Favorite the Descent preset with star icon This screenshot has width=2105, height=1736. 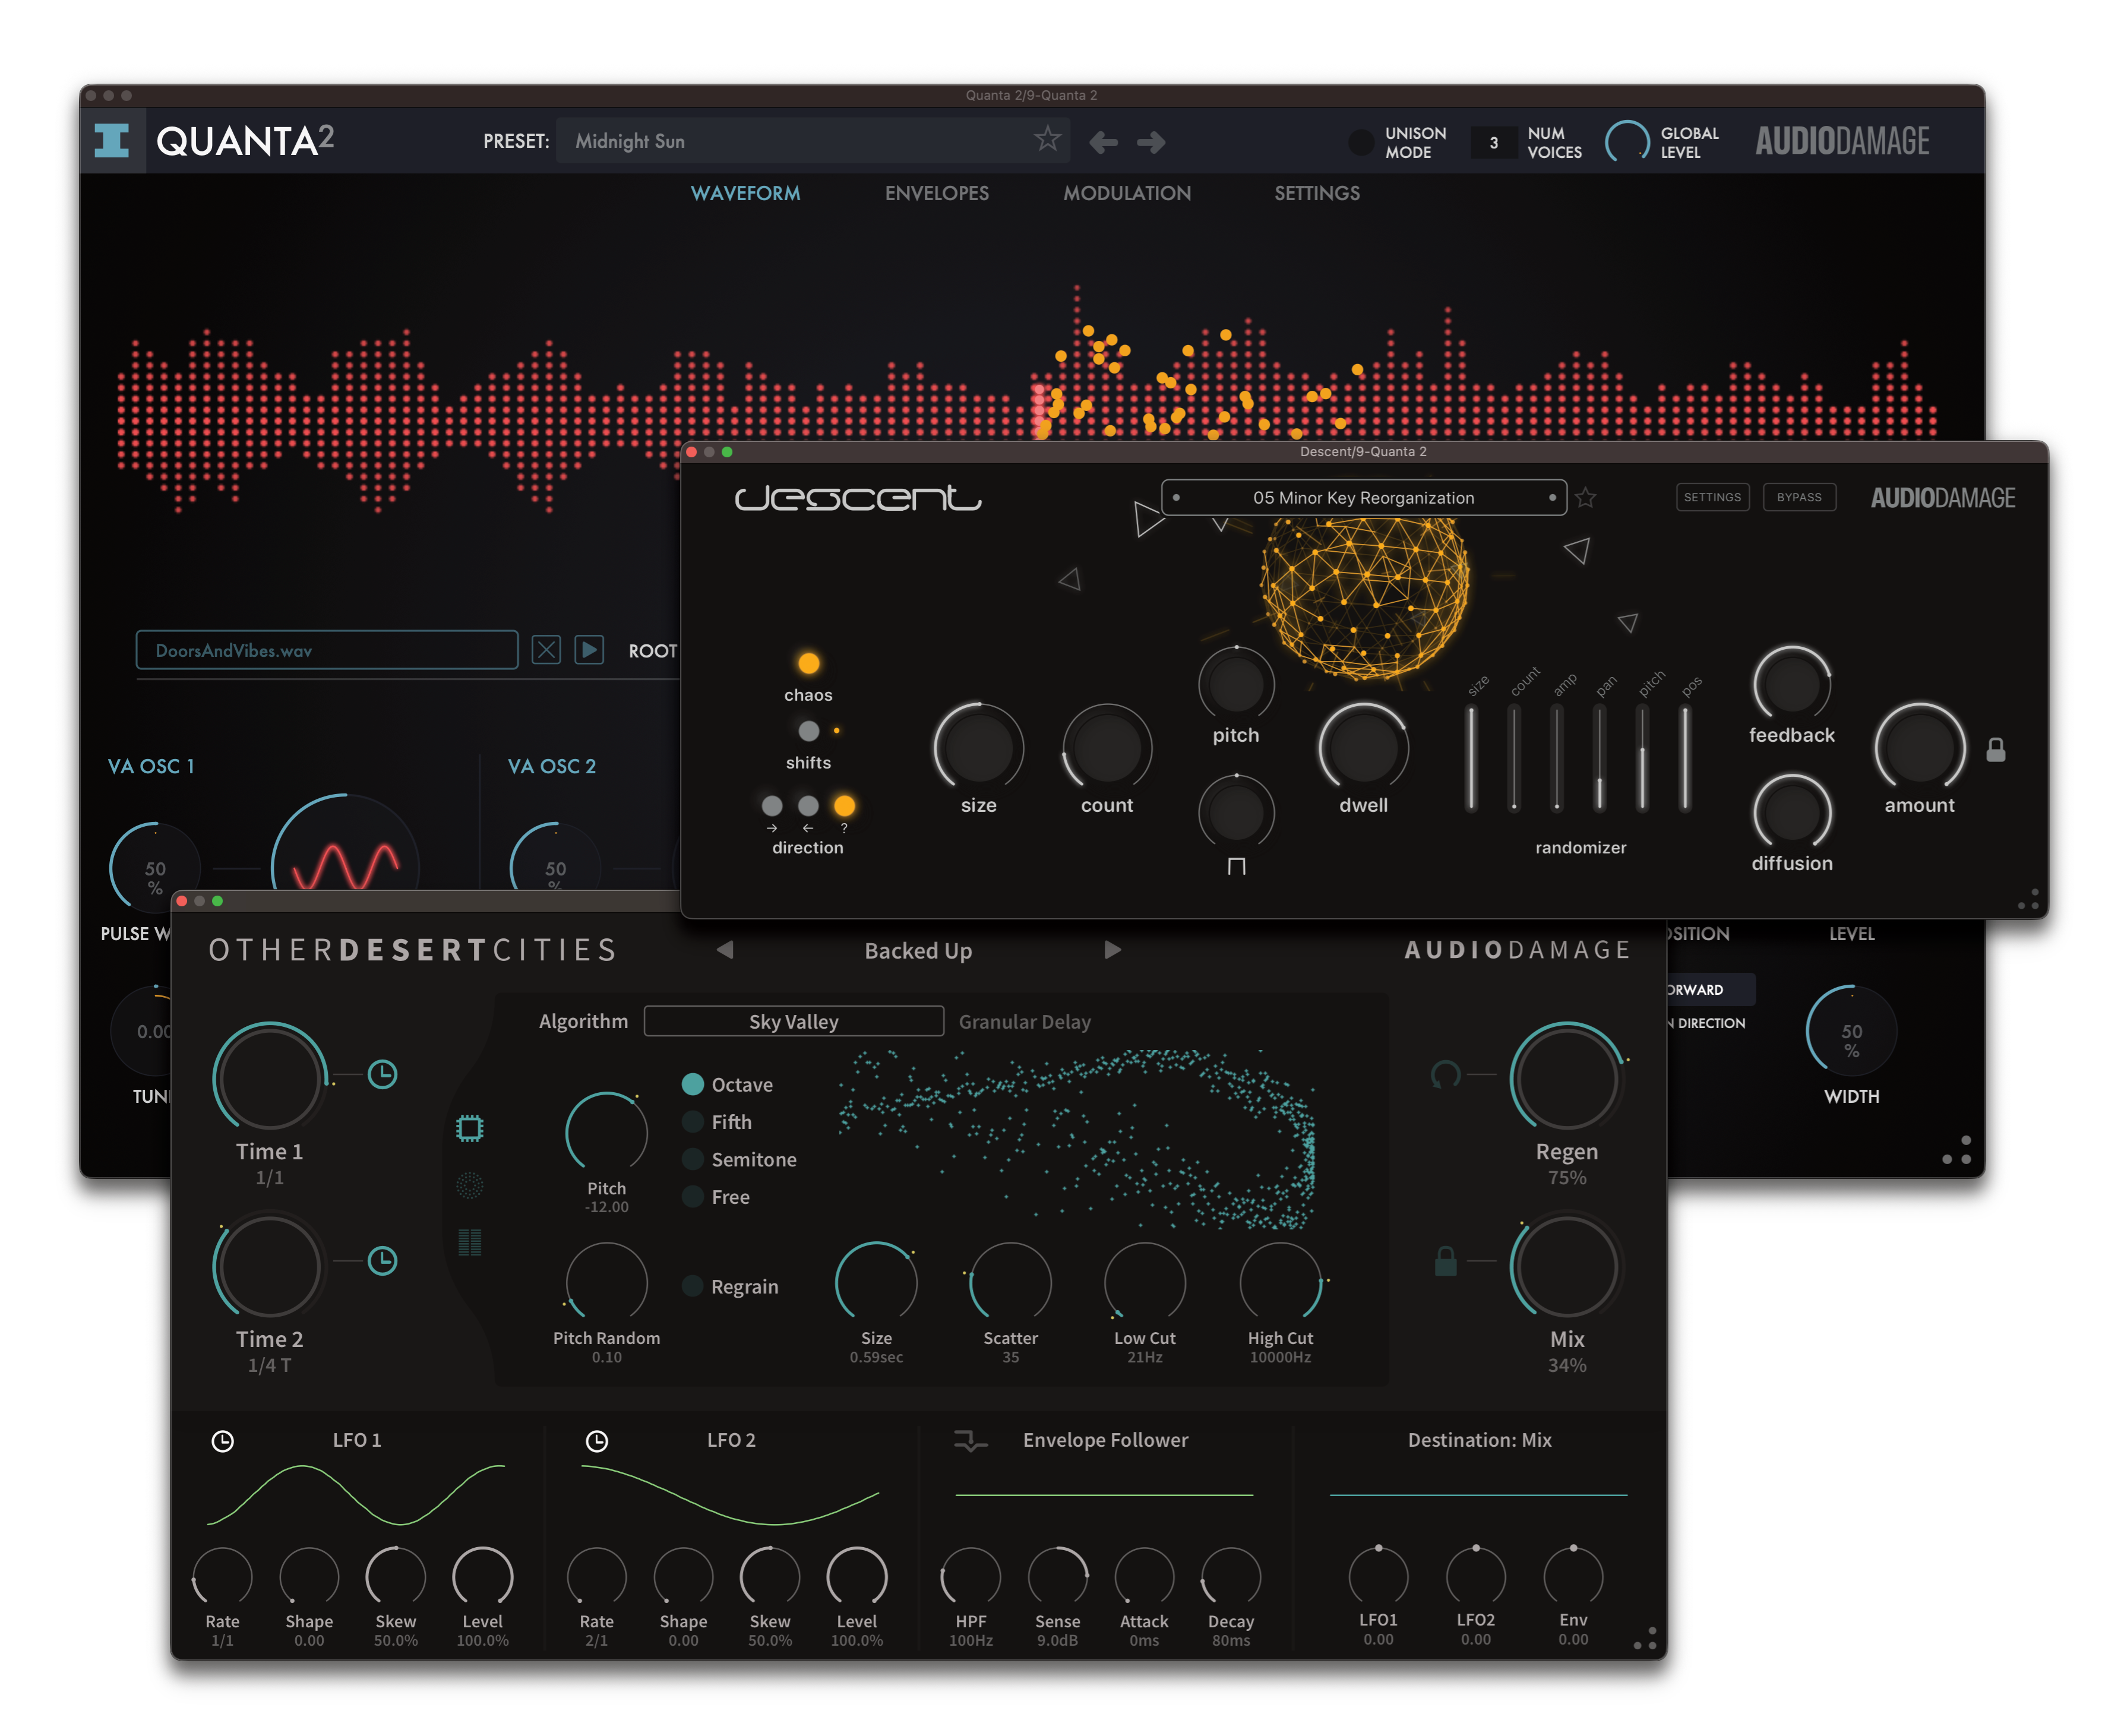1585,497
